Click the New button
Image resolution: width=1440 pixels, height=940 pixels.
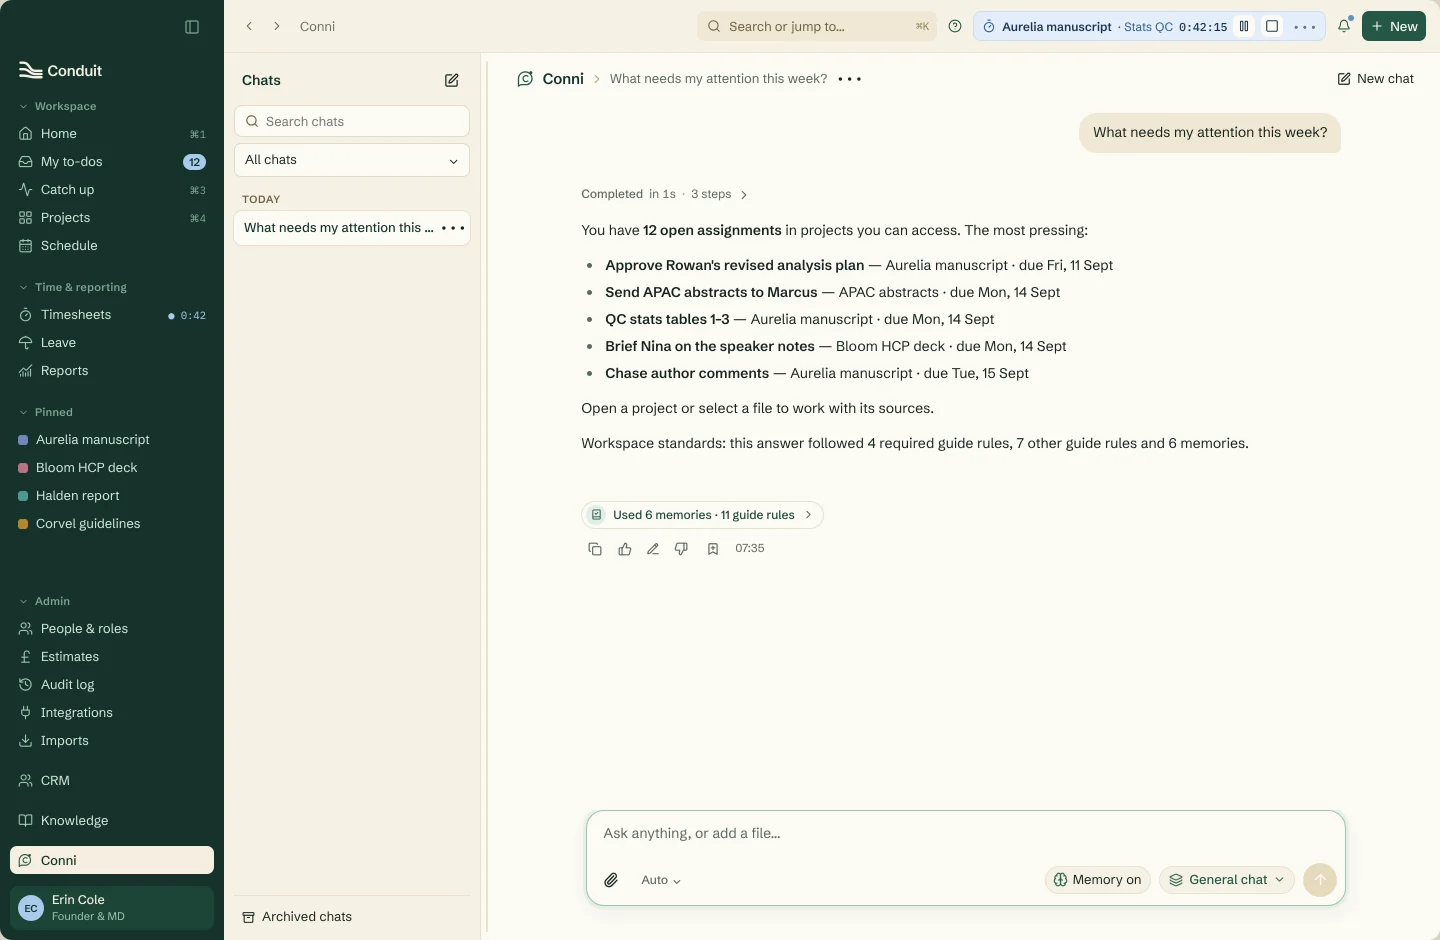pos(1394,27)
